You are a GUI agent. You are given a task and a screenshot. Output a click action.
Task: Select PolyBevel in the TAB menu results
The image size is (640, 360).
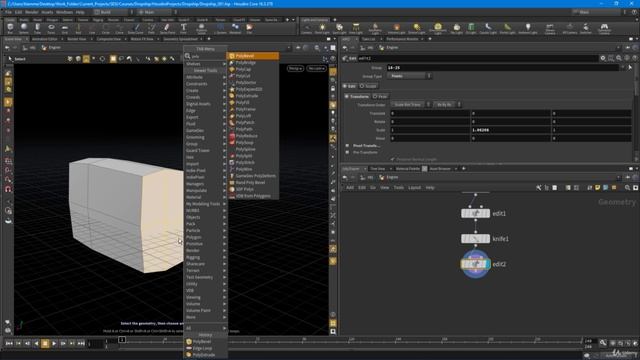tap(253, 56)
